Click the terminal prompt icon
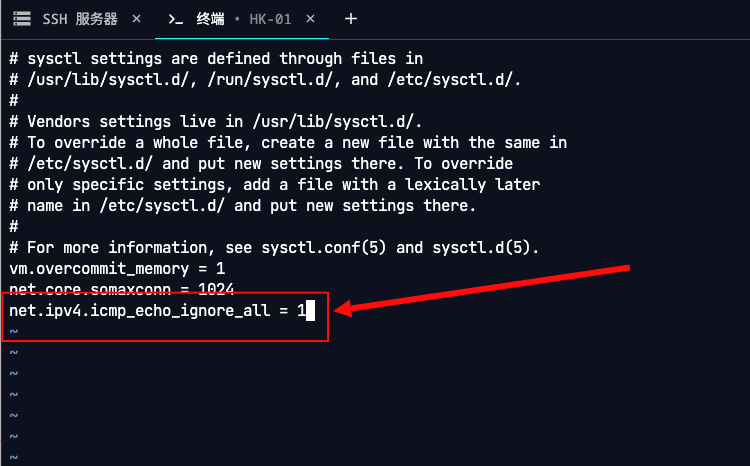Image resolution: width=750 pixels, height=466 pixels. 176,20
